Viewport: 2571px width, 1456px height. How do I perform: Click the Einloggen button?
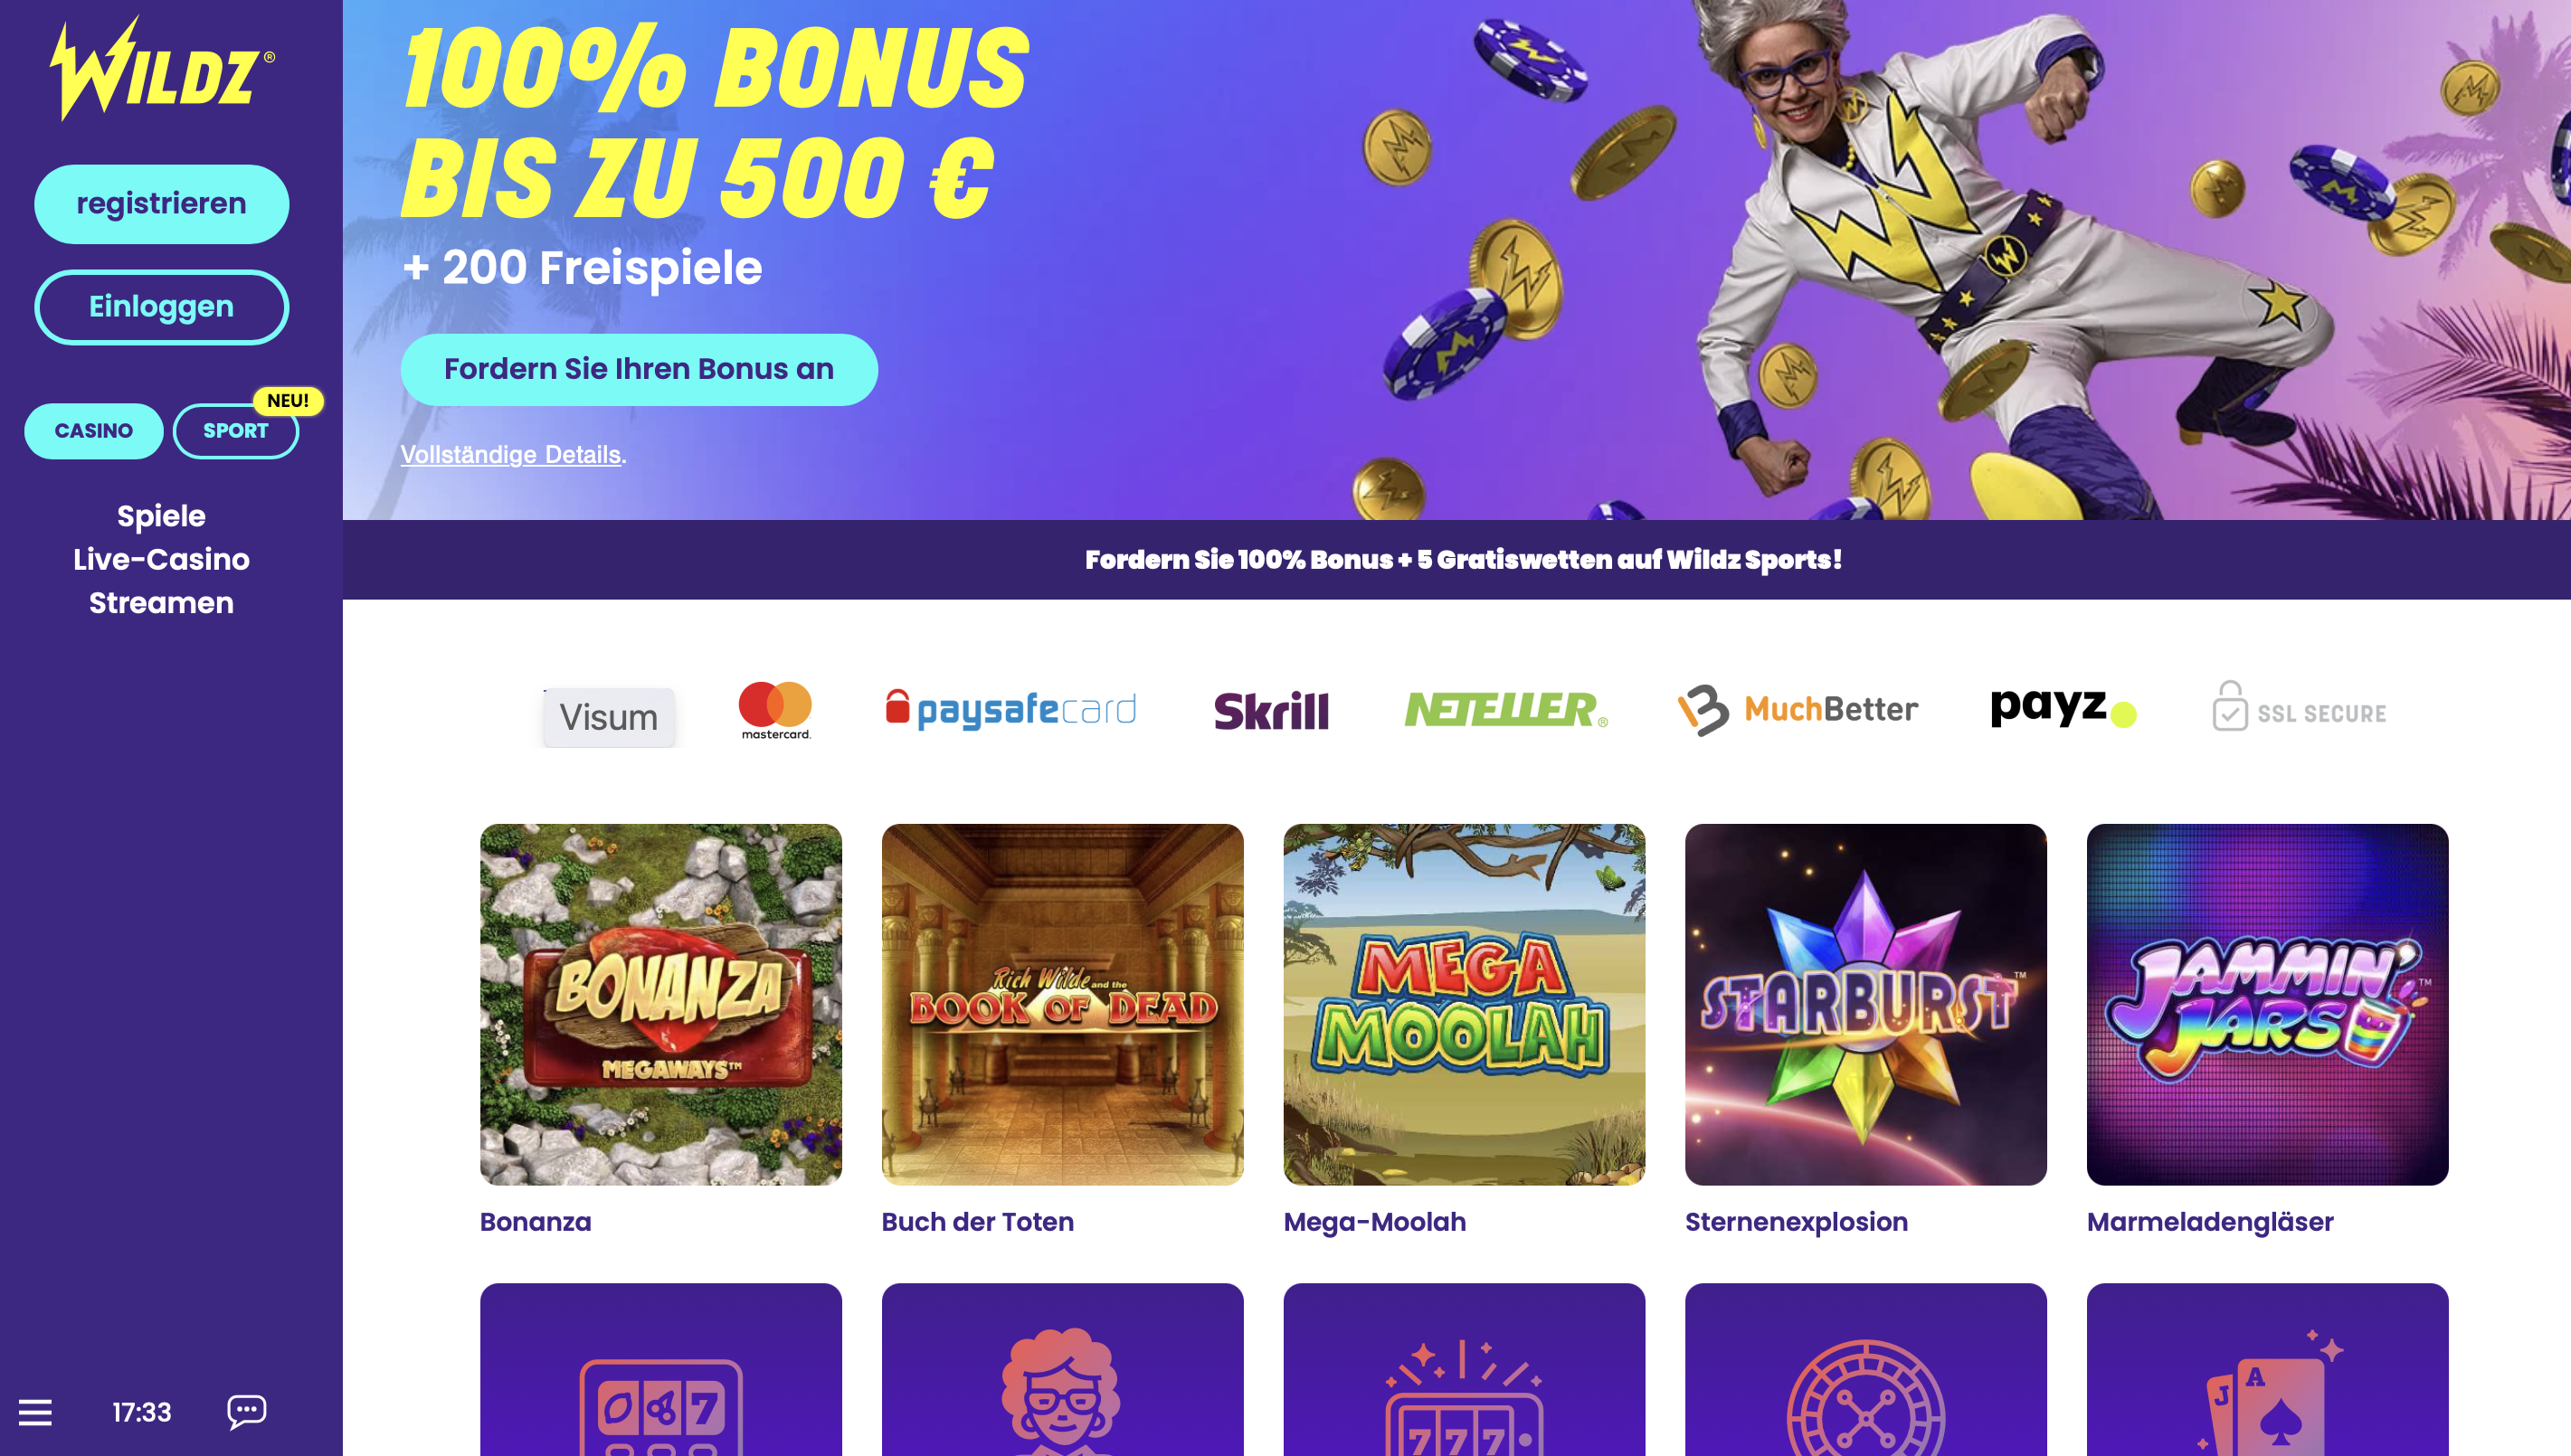coord(162,307)
